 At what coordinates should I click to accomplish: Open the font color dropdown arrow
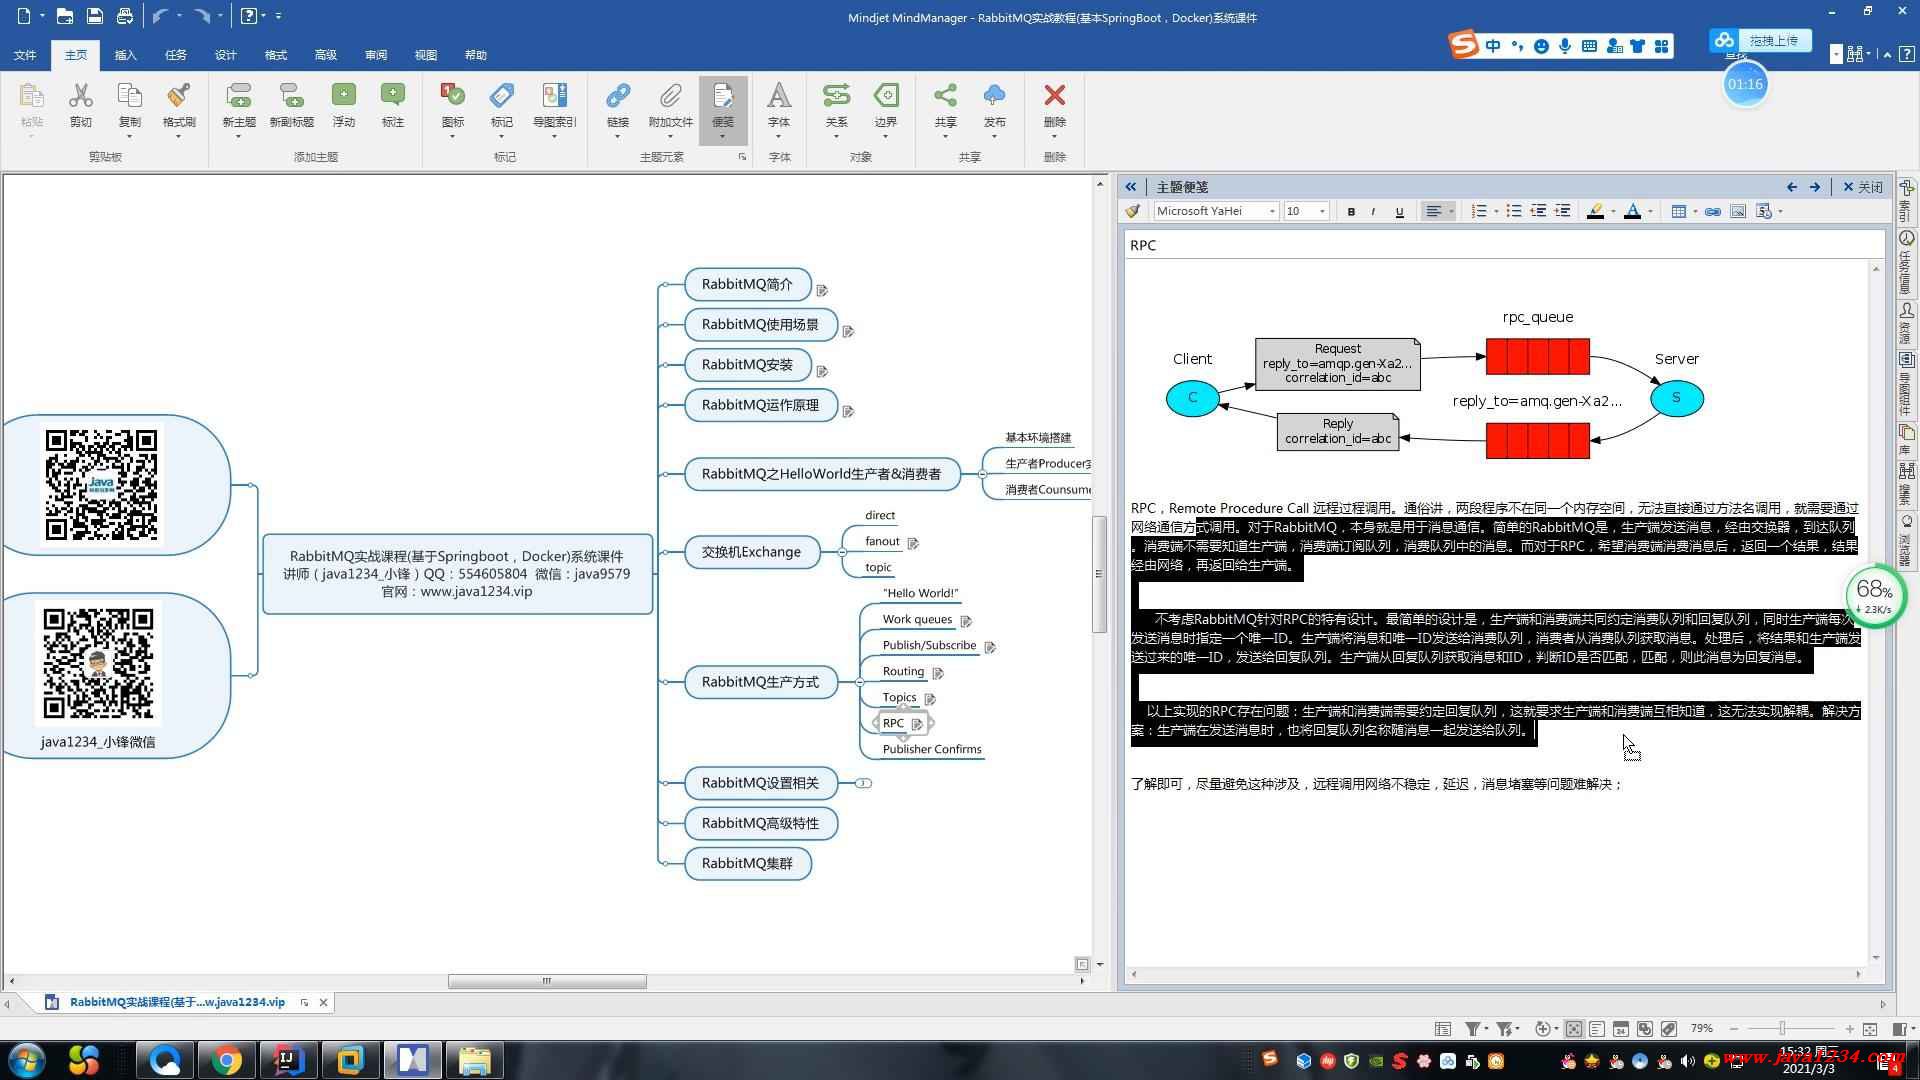1650,211
